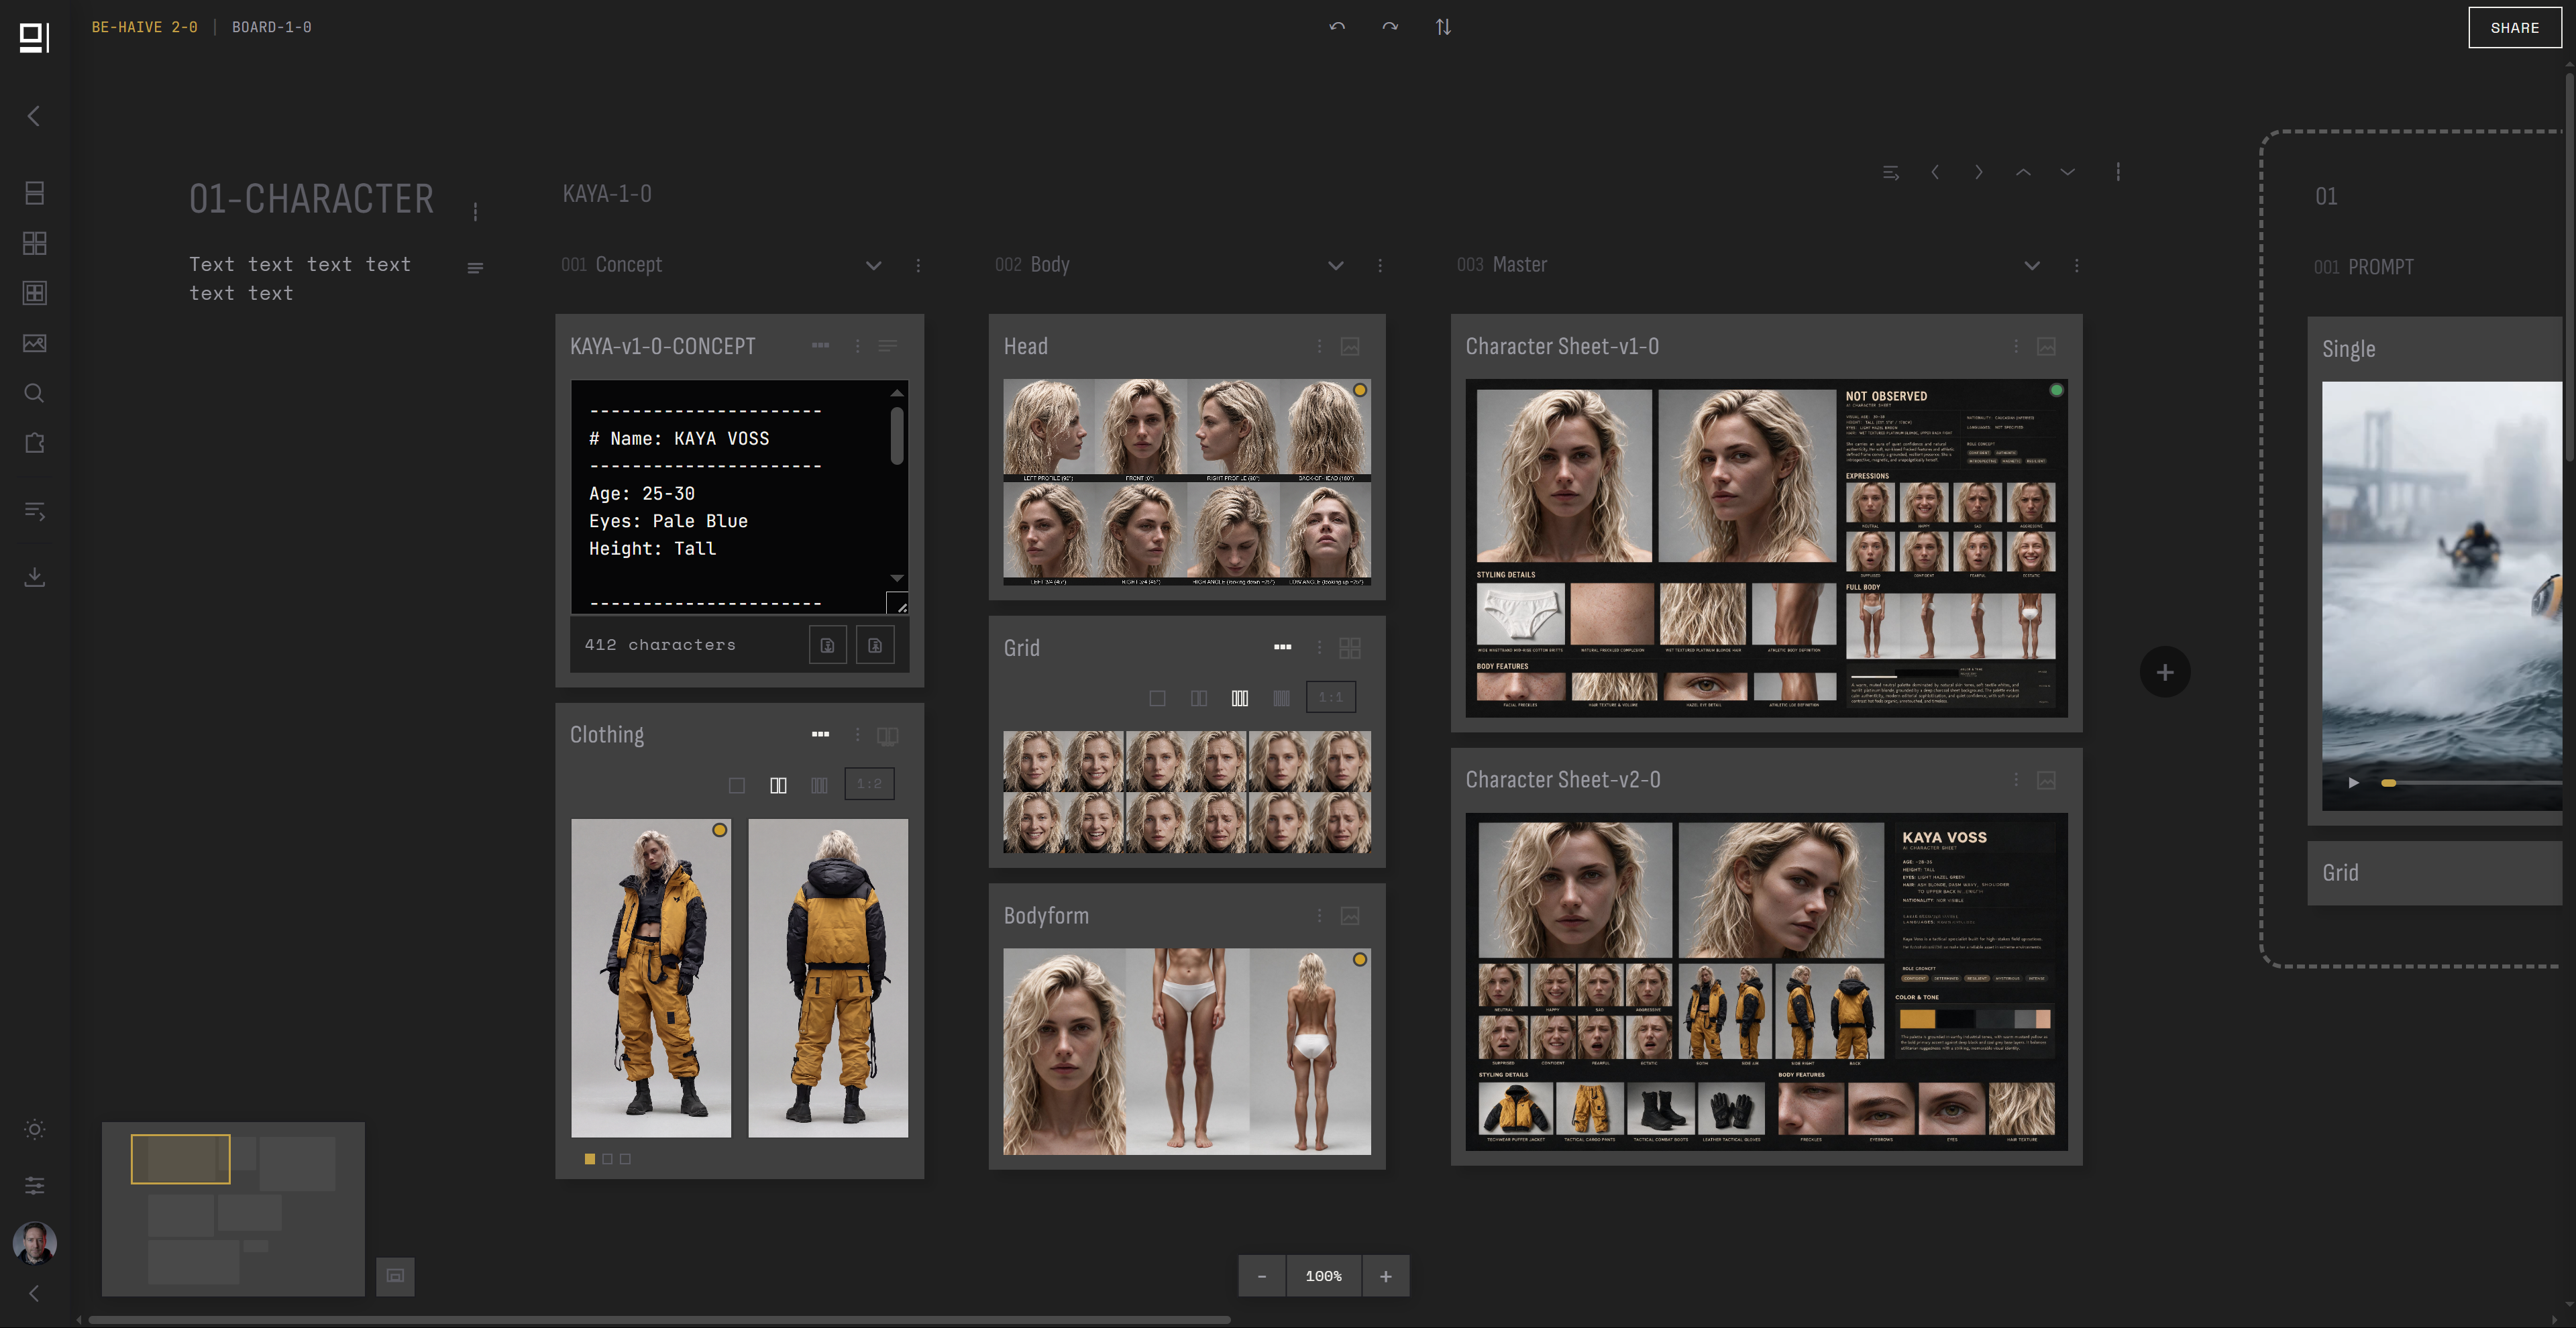The width and height of the screenshot is (2576, 1328).
Task: Open Head card kebab menu
Action: (x=1319, y=346)
